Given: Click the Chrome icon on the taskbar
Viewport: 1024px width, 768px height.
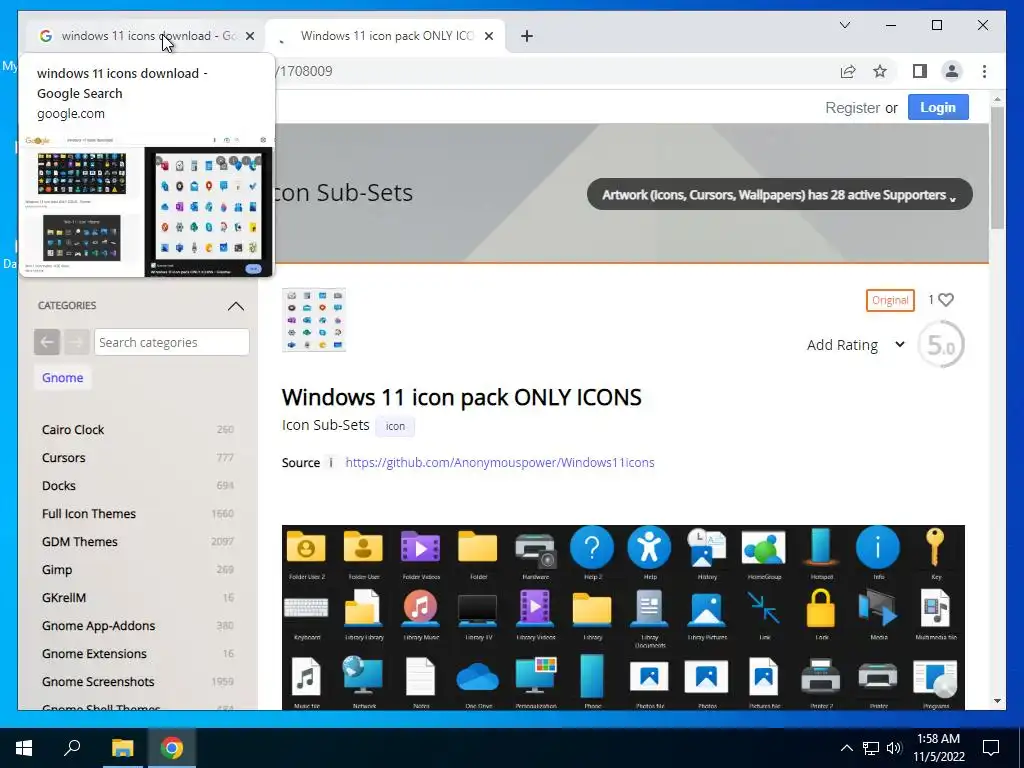Looking at the screenshot, I should click(x=172, y=748).
